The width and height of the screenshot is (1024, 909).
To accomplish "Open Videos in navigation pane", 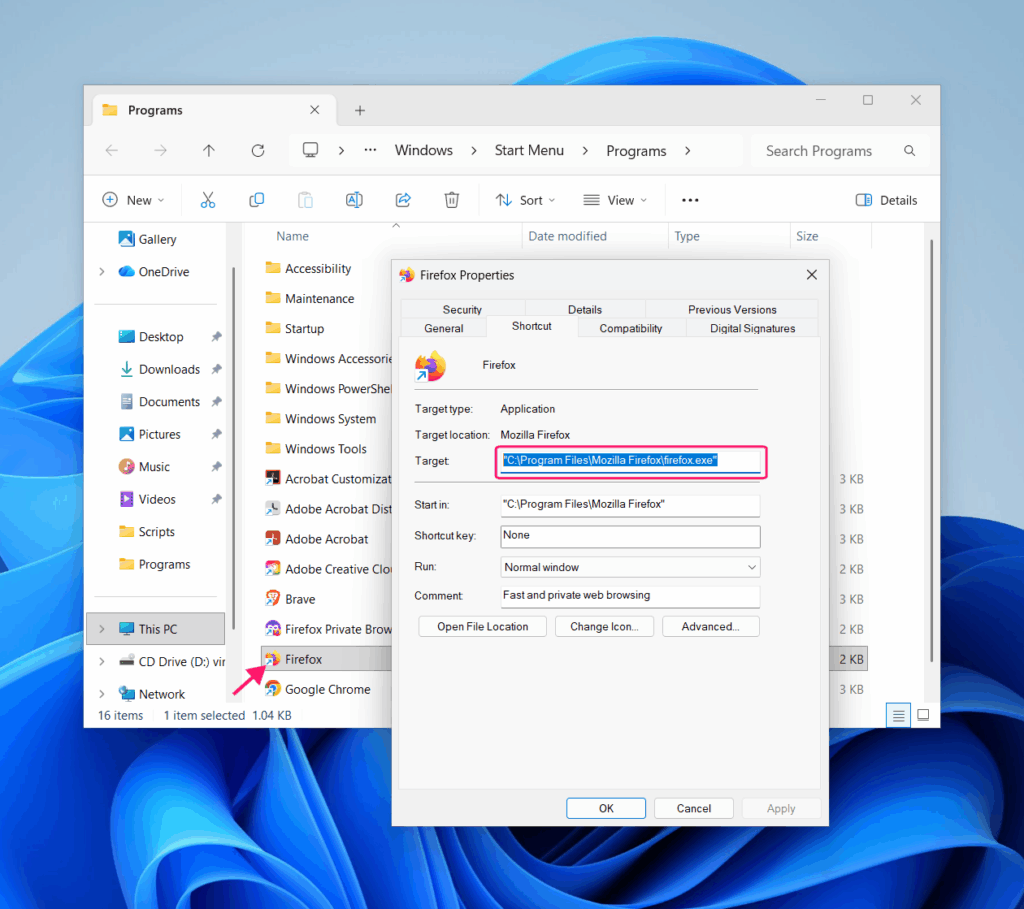I will click(157, 500).
